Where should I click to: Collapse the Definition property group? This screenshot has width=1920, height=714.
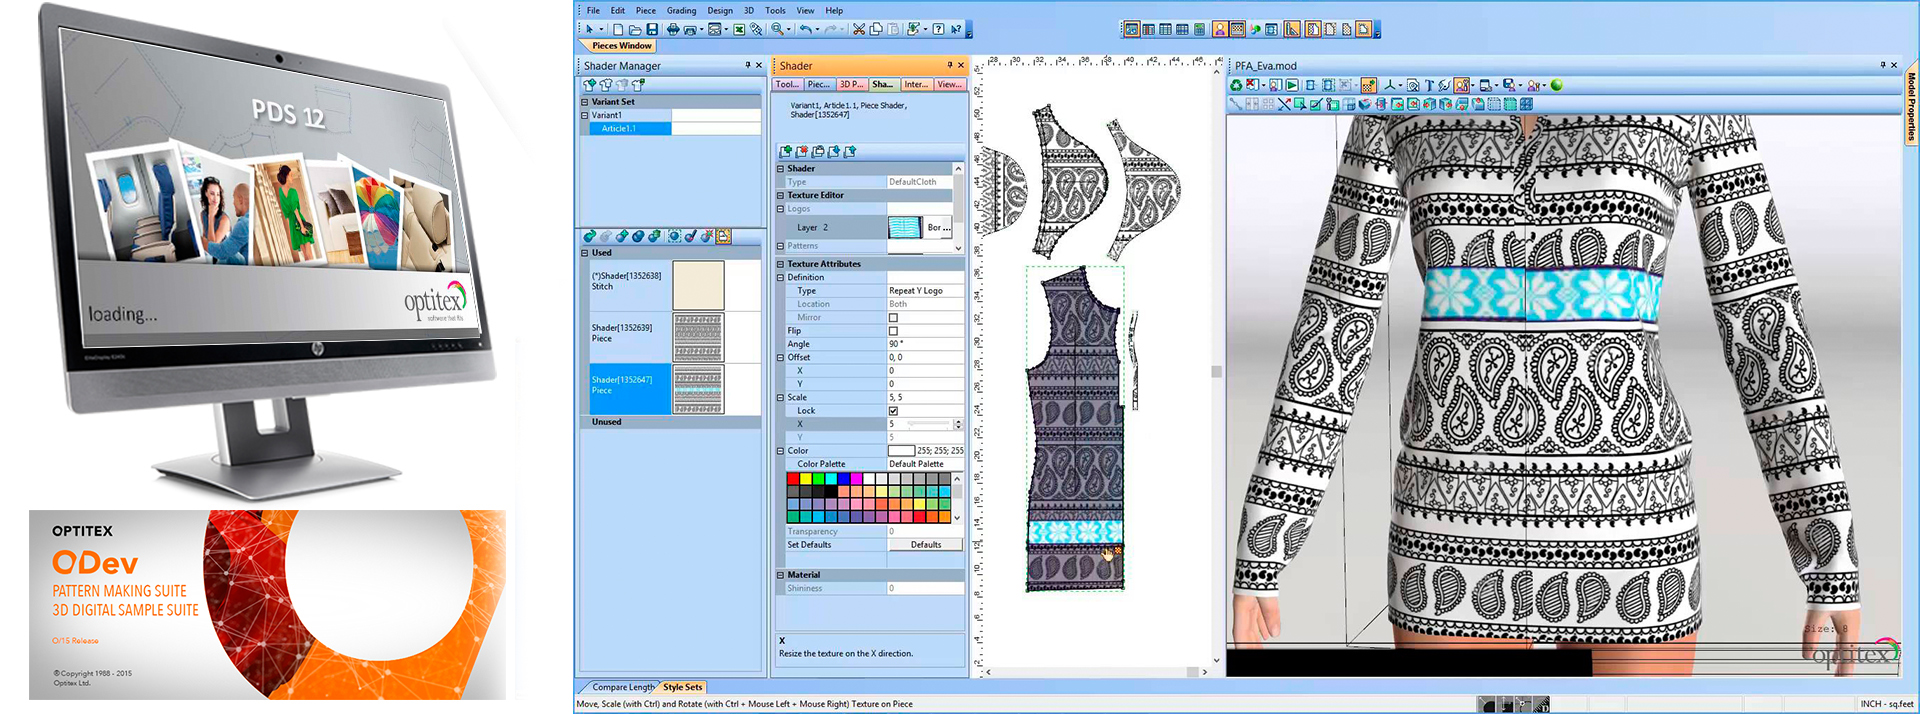[x=781, y=278]
